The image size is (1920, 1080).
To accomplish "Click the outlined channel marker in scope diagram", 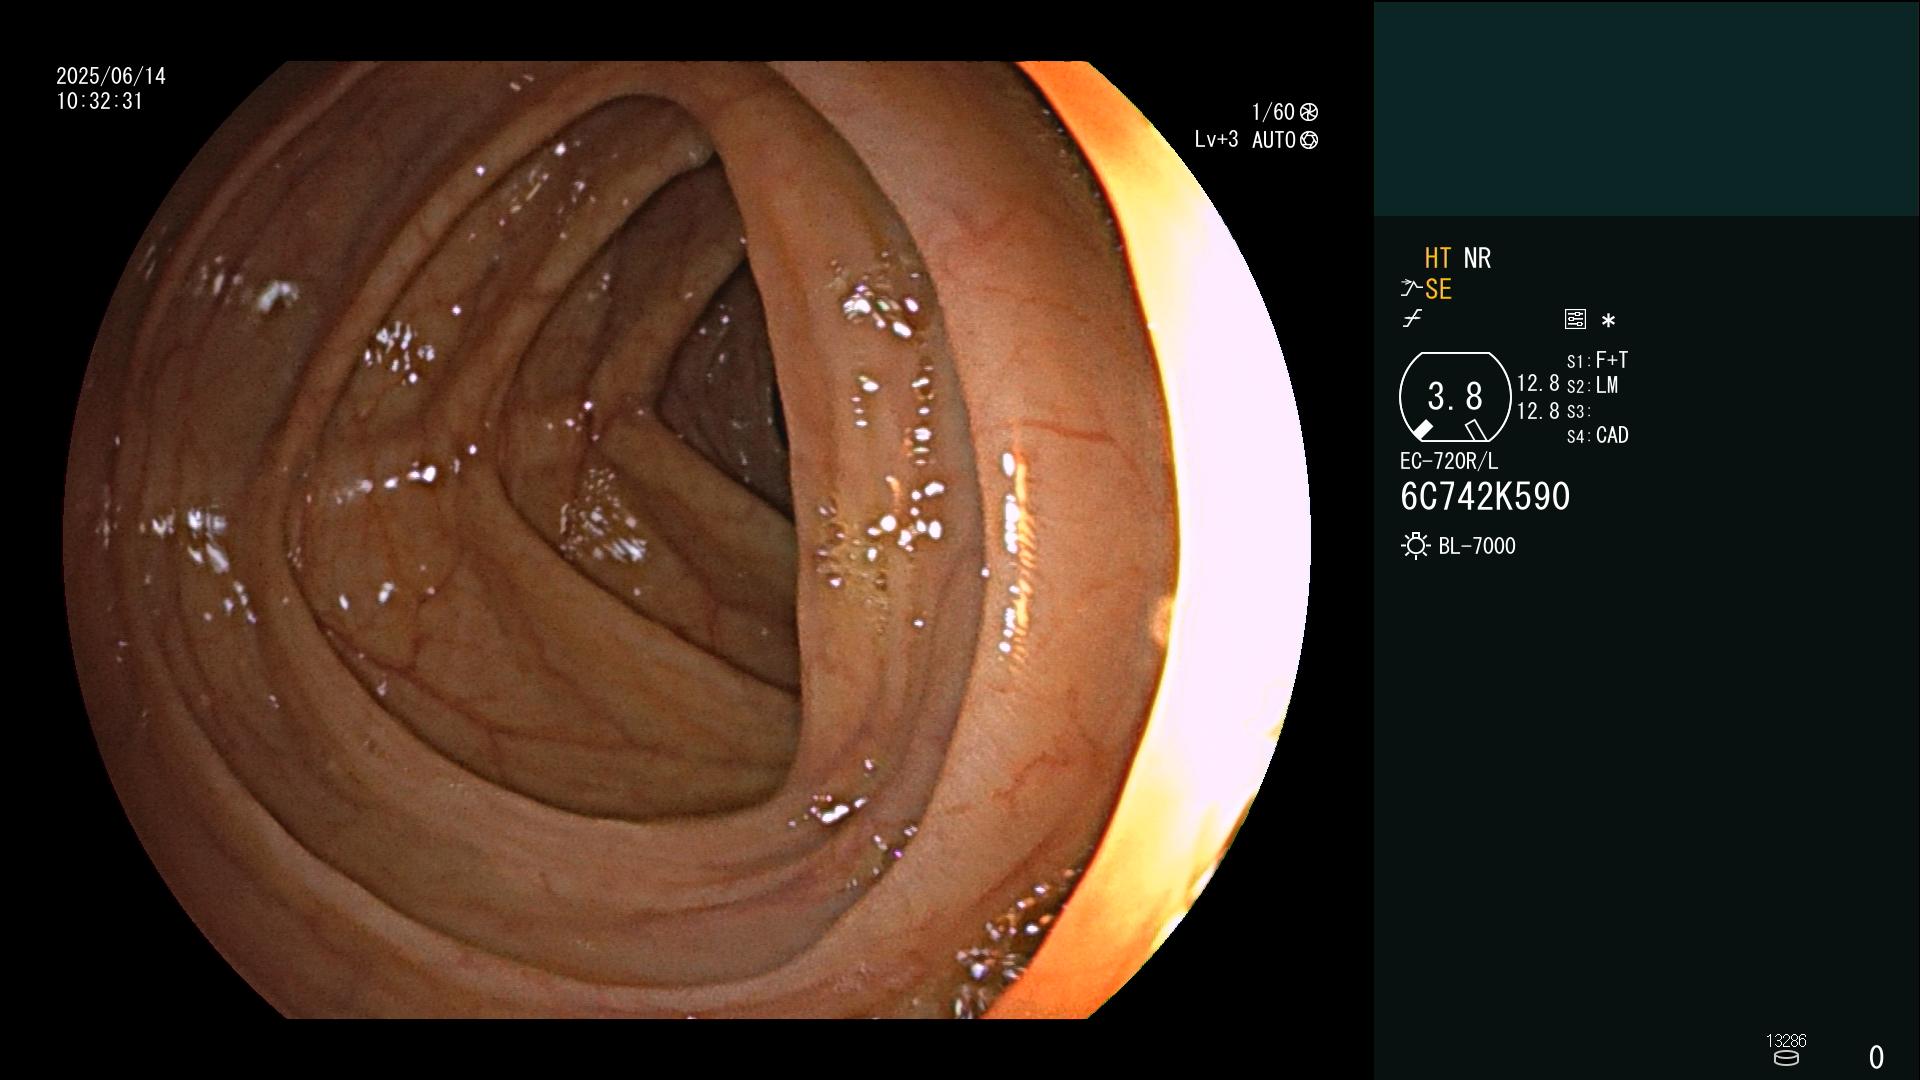I will click(x=1475, y=430).
